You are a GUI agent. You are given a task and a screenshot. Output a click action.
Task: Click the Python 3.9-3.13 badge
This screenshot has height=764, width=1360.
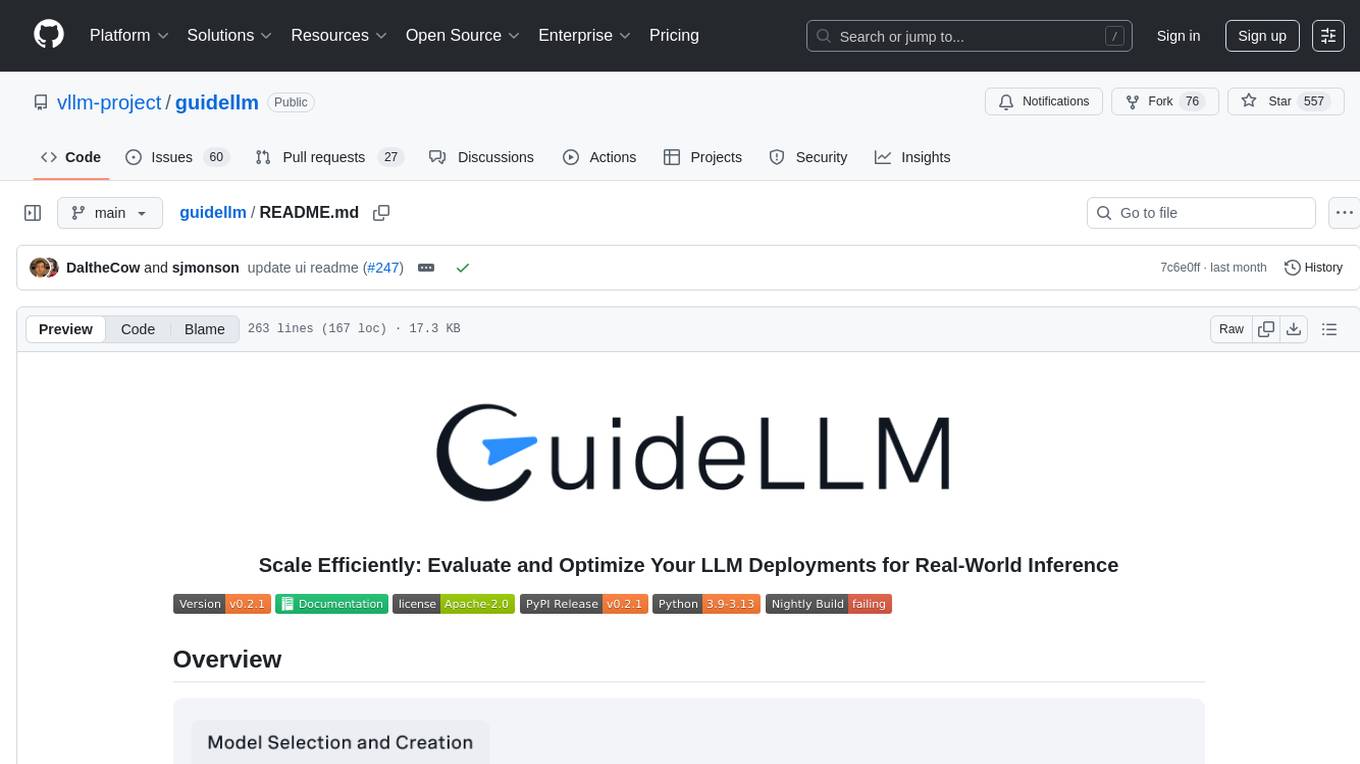pos(707,604)
